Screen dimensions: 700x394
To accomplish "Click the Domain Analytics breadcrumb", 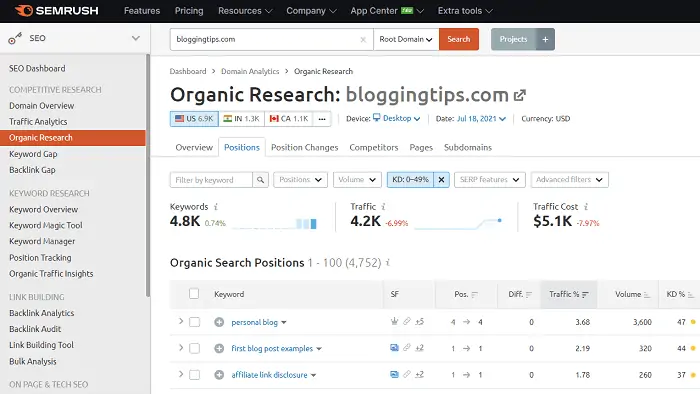I will tap(250, 71).
